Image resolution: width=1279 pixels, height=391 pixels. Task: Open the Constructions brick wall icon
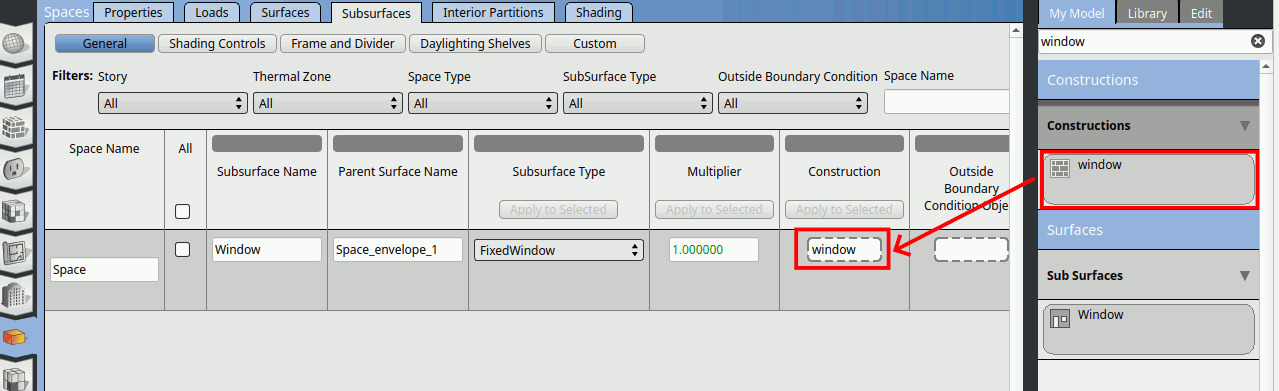point(15,127)
